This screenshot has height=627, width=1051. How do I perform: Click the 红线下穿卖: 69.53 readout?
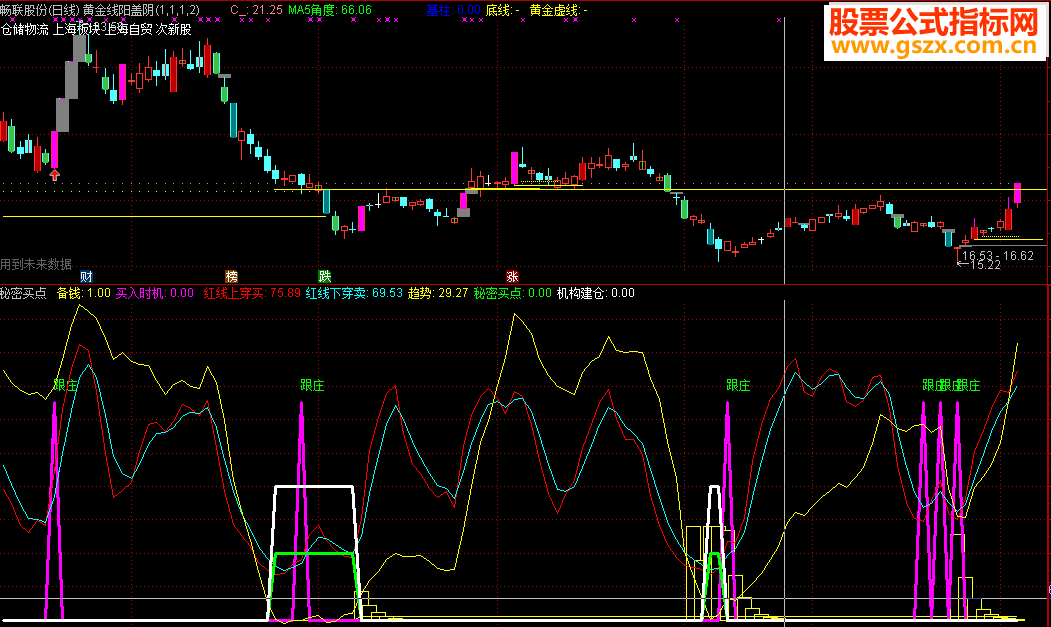point(355,293)
